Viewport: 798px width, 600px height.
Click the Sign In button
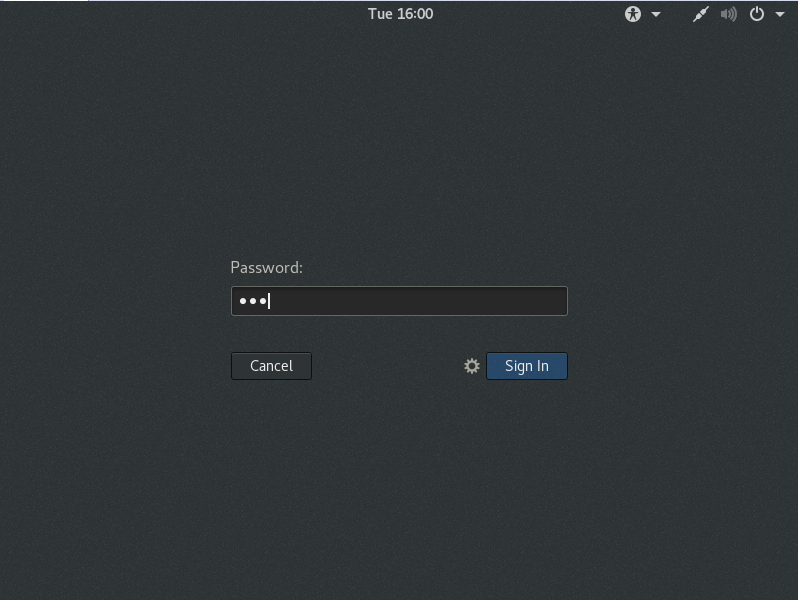click(527, 366)
